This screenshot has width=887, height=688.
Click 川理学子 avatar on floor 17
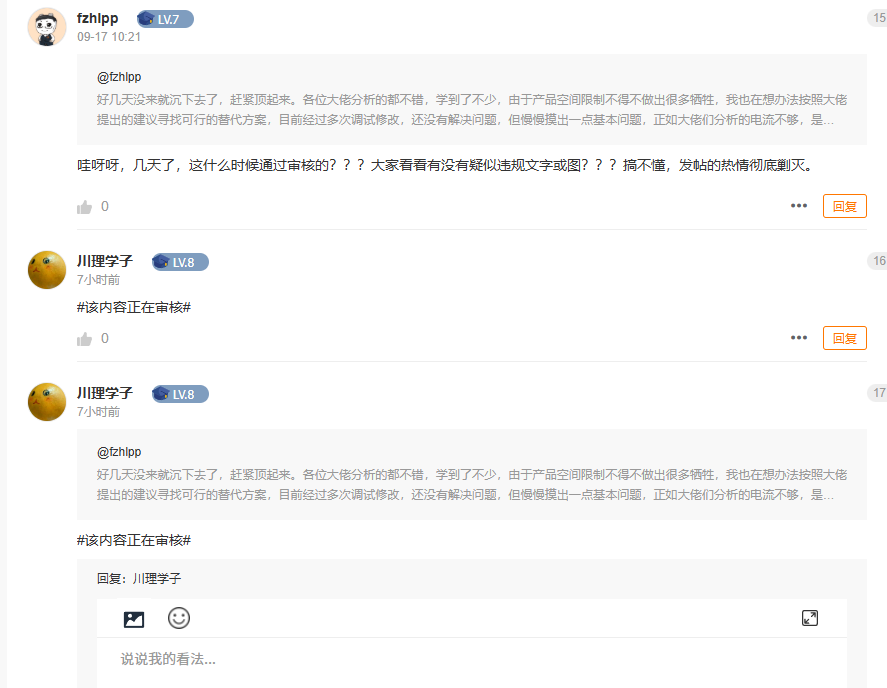coord(46,402)
